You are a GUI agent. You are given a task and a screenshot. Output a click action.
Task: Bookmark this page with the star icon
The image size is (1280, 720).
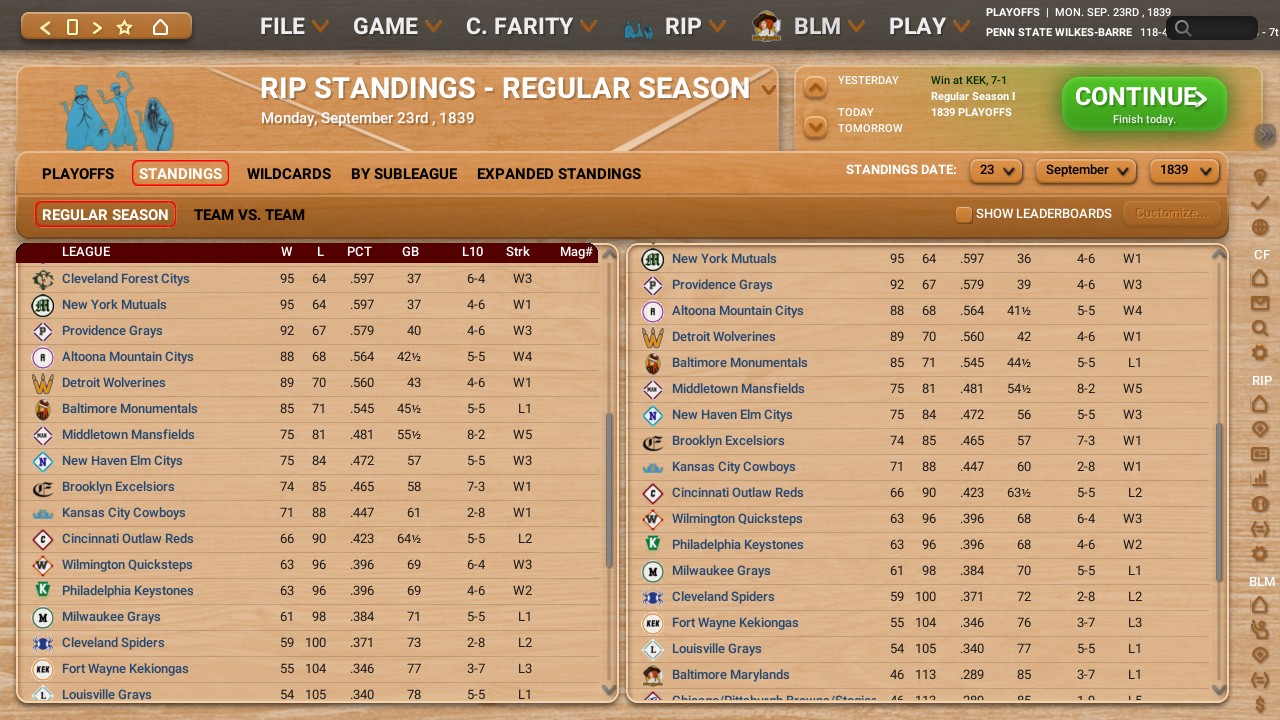click(x=125, y=27)
